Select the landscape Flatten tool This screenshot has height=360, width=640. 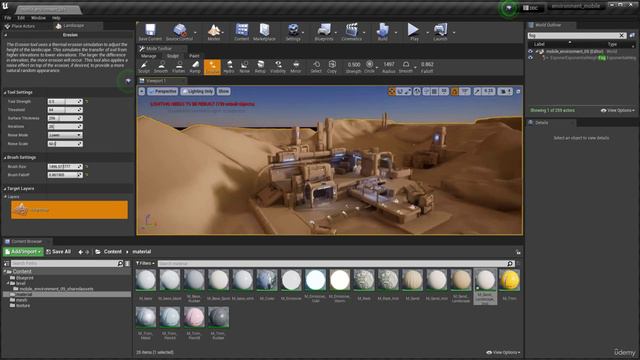pos(178,67)
